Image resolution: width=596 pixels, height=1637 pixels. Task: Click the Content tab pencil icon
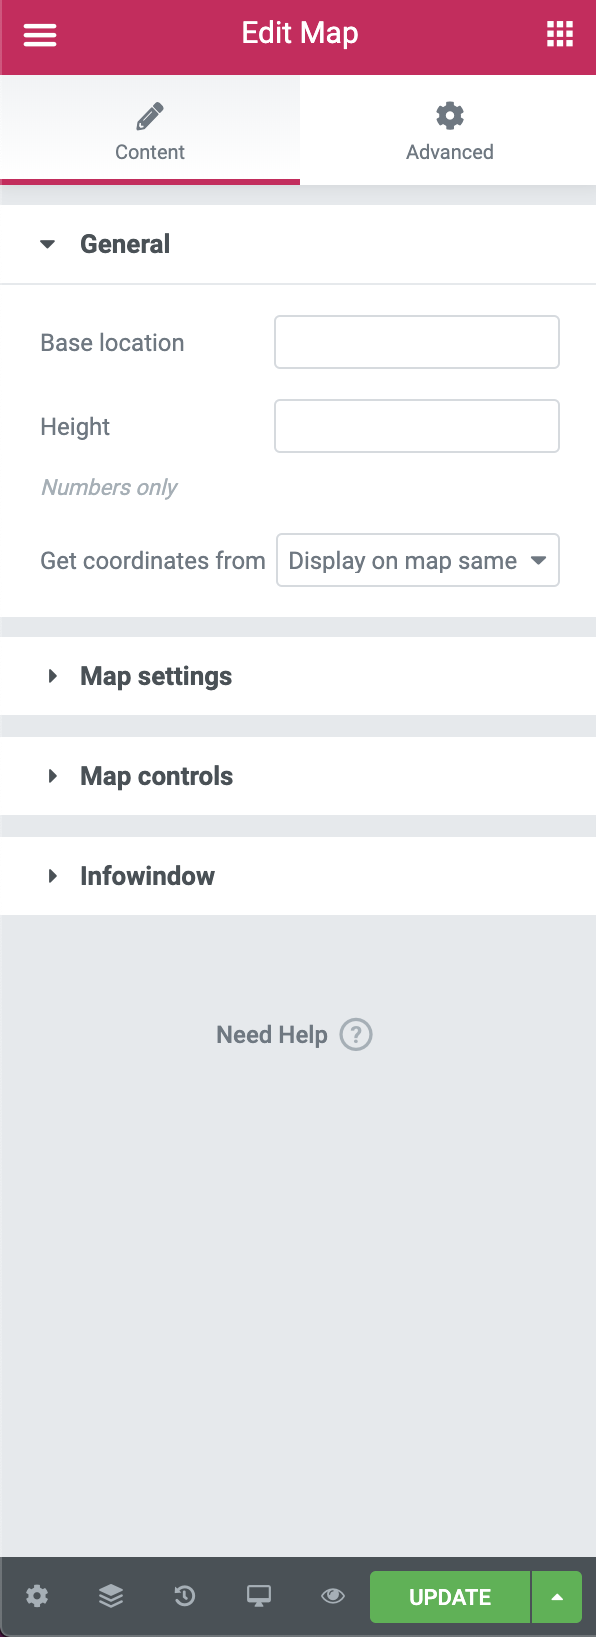149,115
